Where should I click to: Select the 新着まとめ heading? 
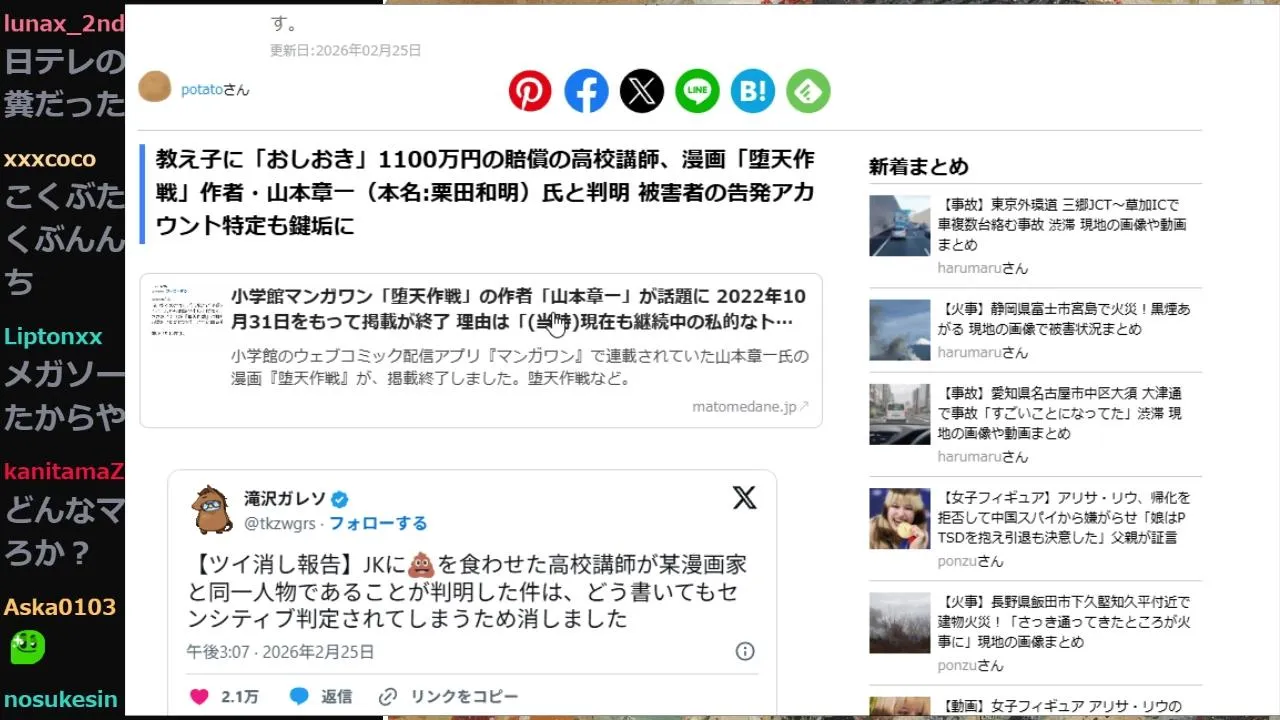click(919, 167)
